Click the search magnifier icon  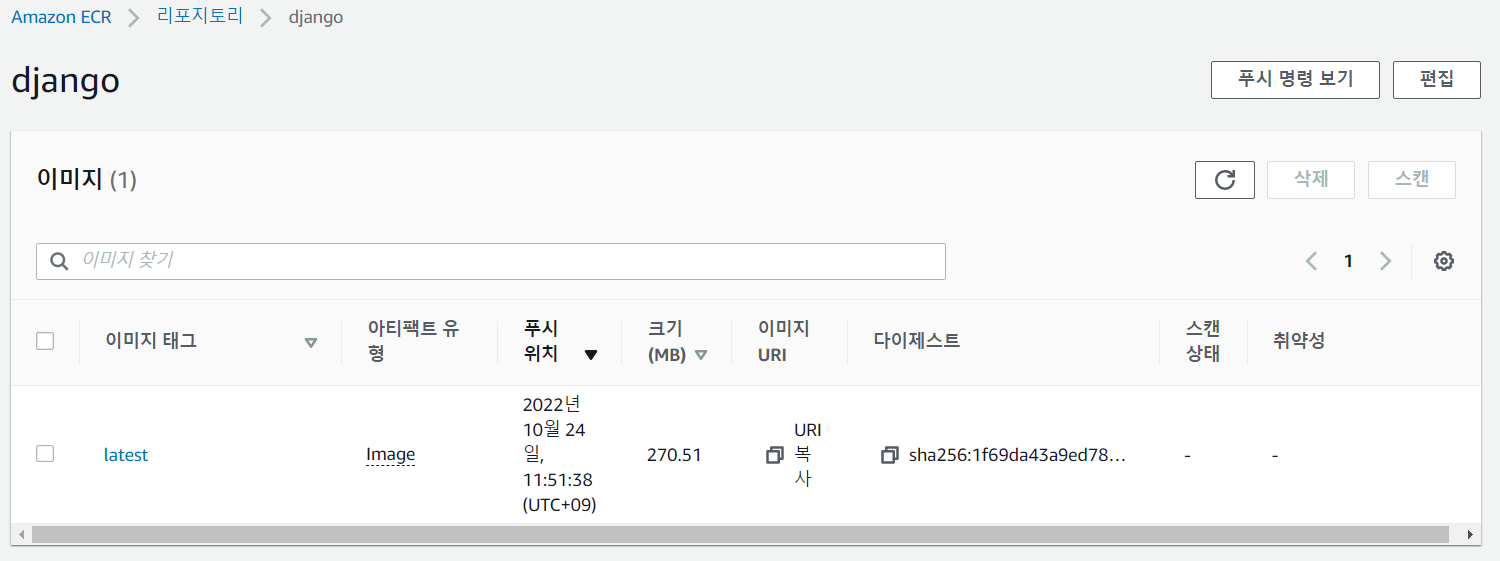click(x=60, y=261)
